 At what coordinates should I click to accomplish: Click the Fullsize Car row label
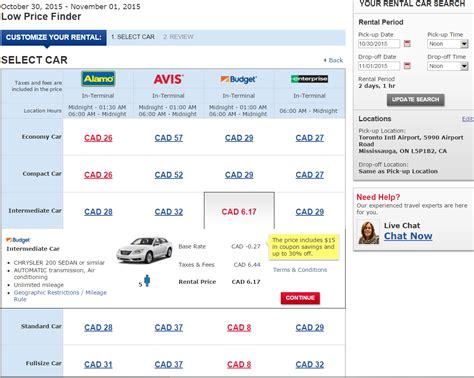click(44, 363)
